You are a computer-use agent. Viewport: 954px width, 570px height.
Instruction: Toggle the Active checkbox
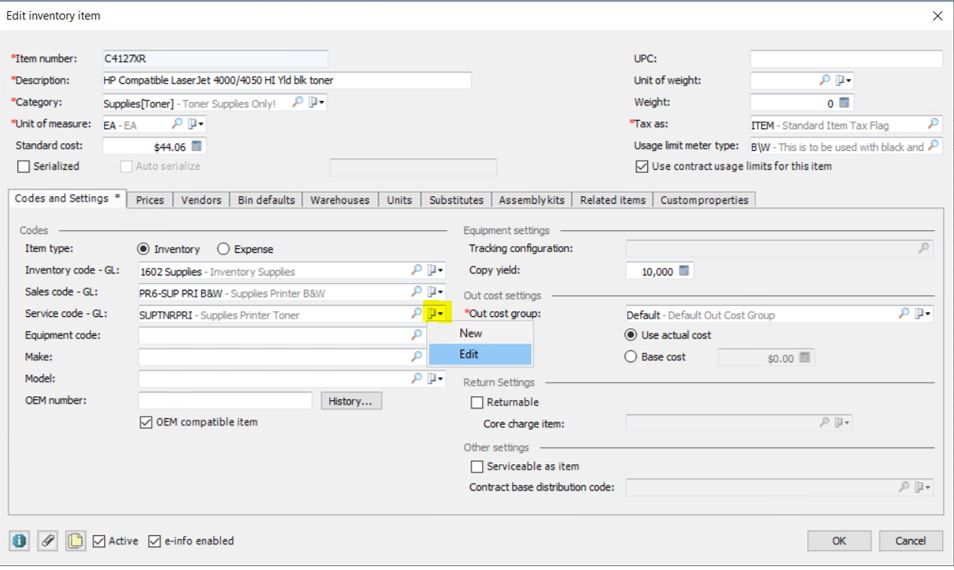pos(99,541)
